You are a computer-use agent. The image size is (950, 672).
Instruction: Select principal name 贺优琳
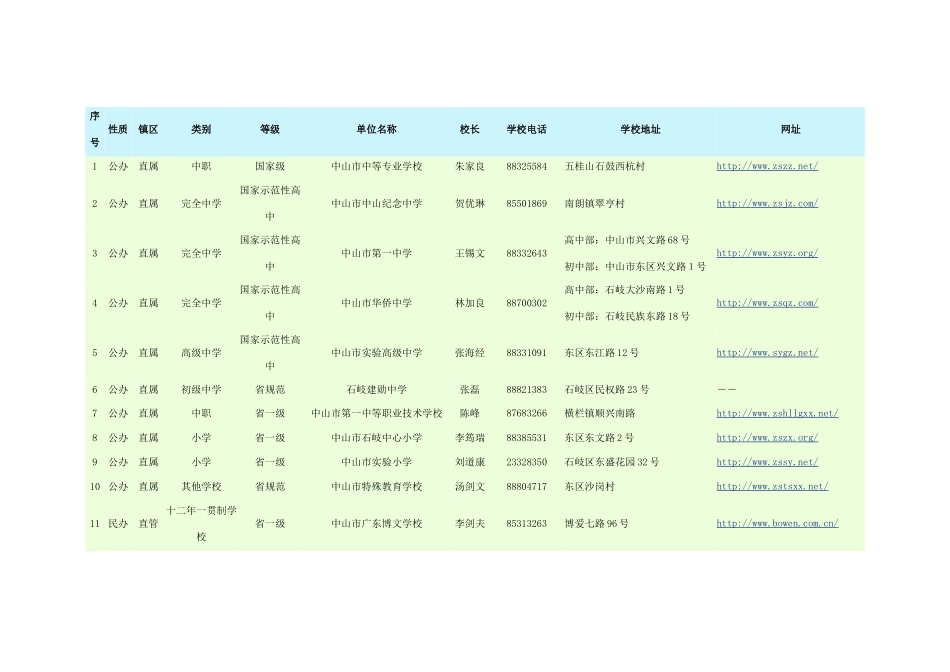coord(470,204)
